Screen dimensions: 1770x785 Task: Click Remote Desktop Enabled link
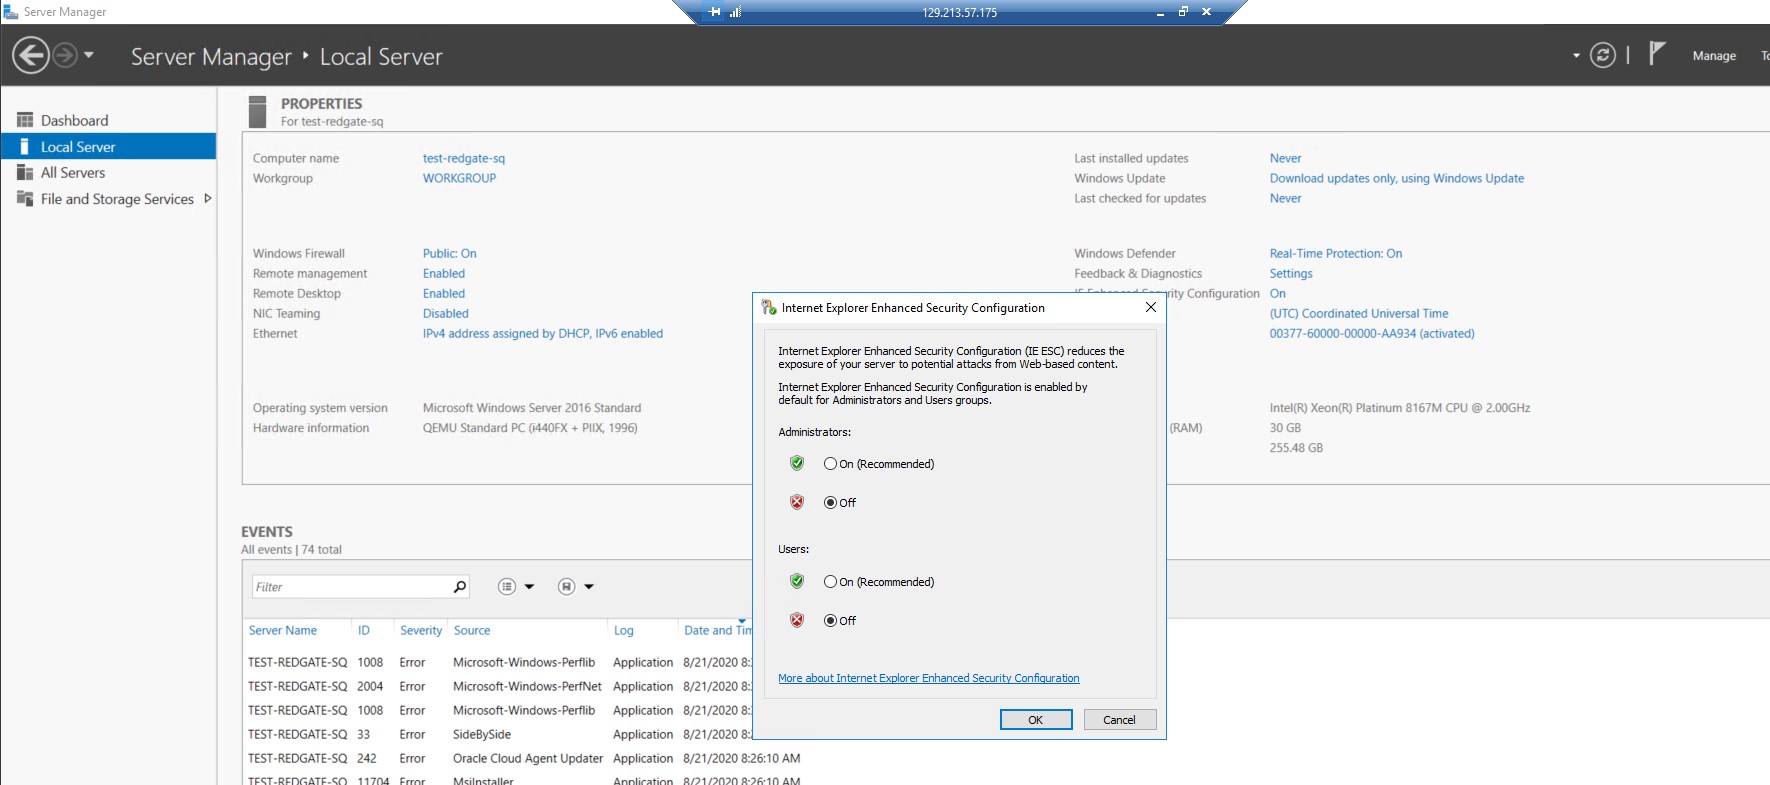click(444, 293)
